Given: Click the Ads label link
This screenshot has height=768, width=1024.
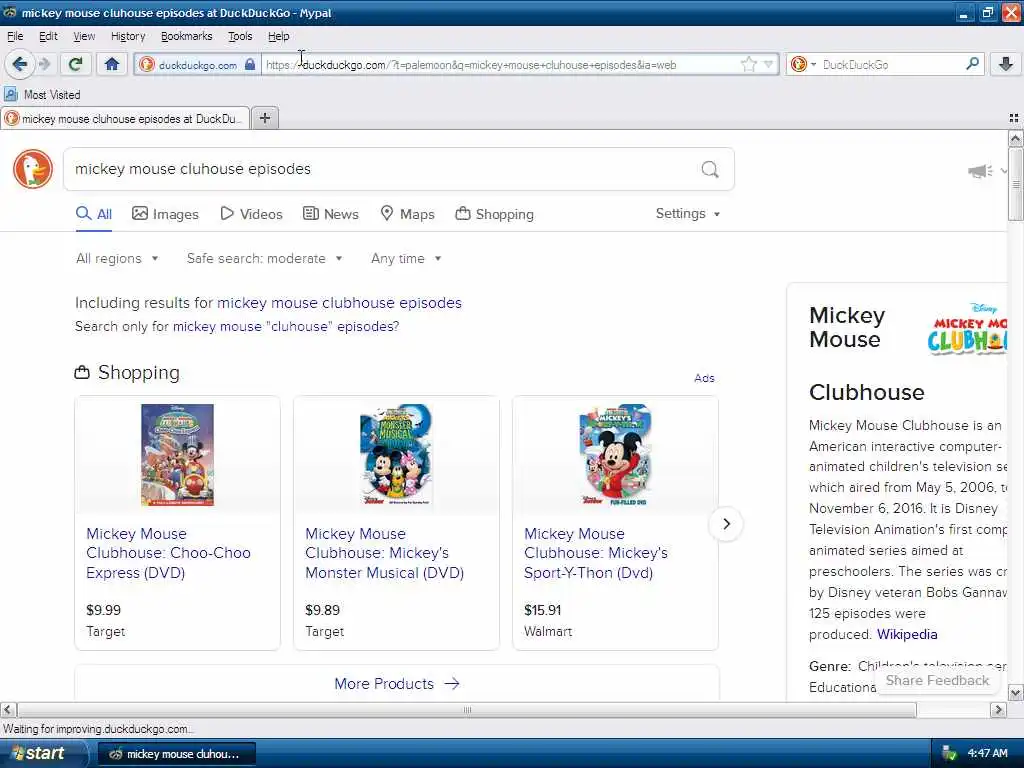Looking at the screenshot, I should (x=704, y=378).
